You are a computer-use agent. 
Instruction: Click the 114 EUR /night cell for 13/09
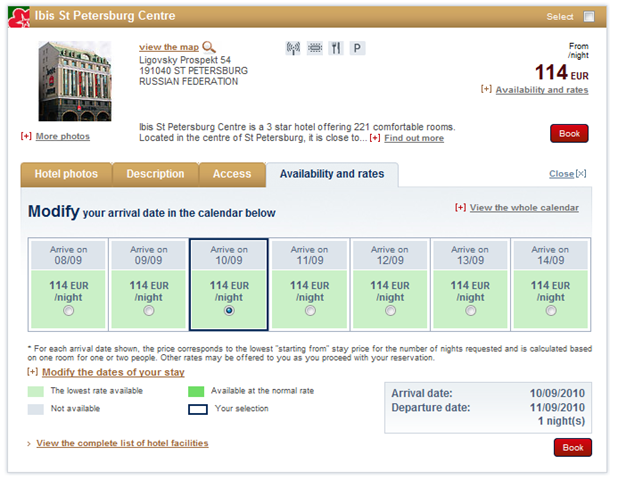(471, 299)
